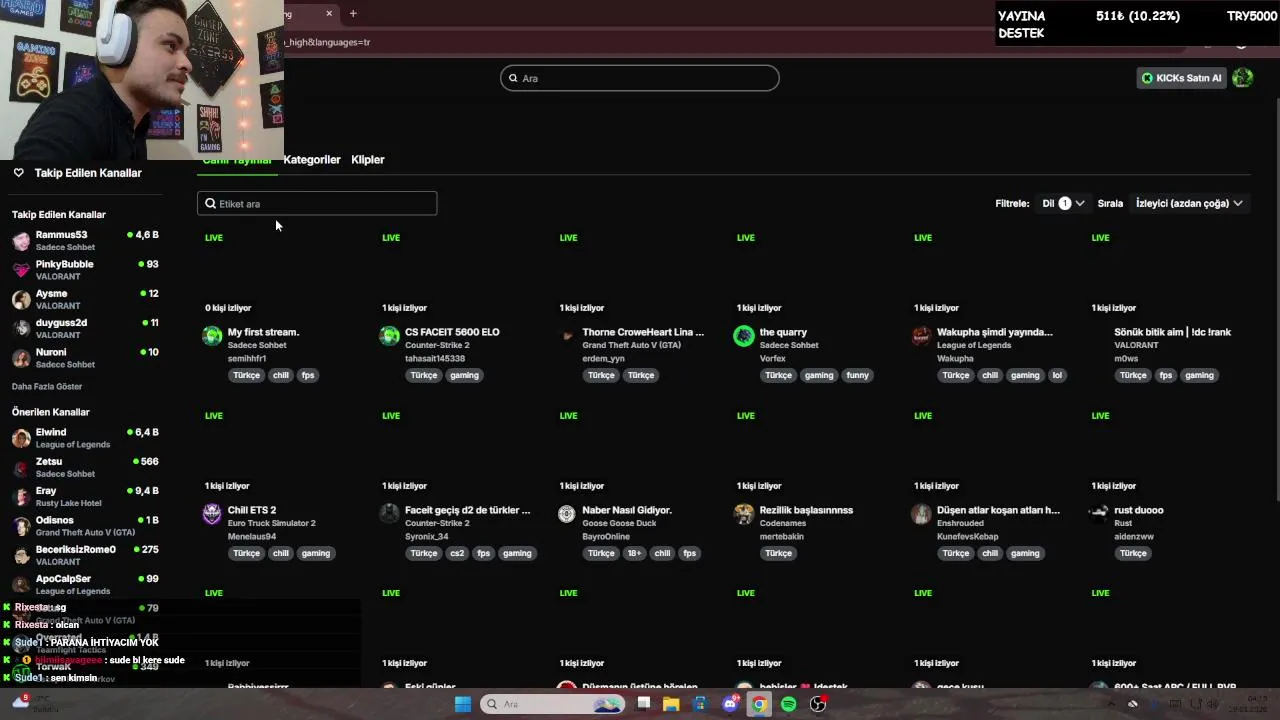Image resolution: width=1280 pixels, height=720 pixels.
Task: Click Goose Goose Duck category link
Action: (619, 523)
